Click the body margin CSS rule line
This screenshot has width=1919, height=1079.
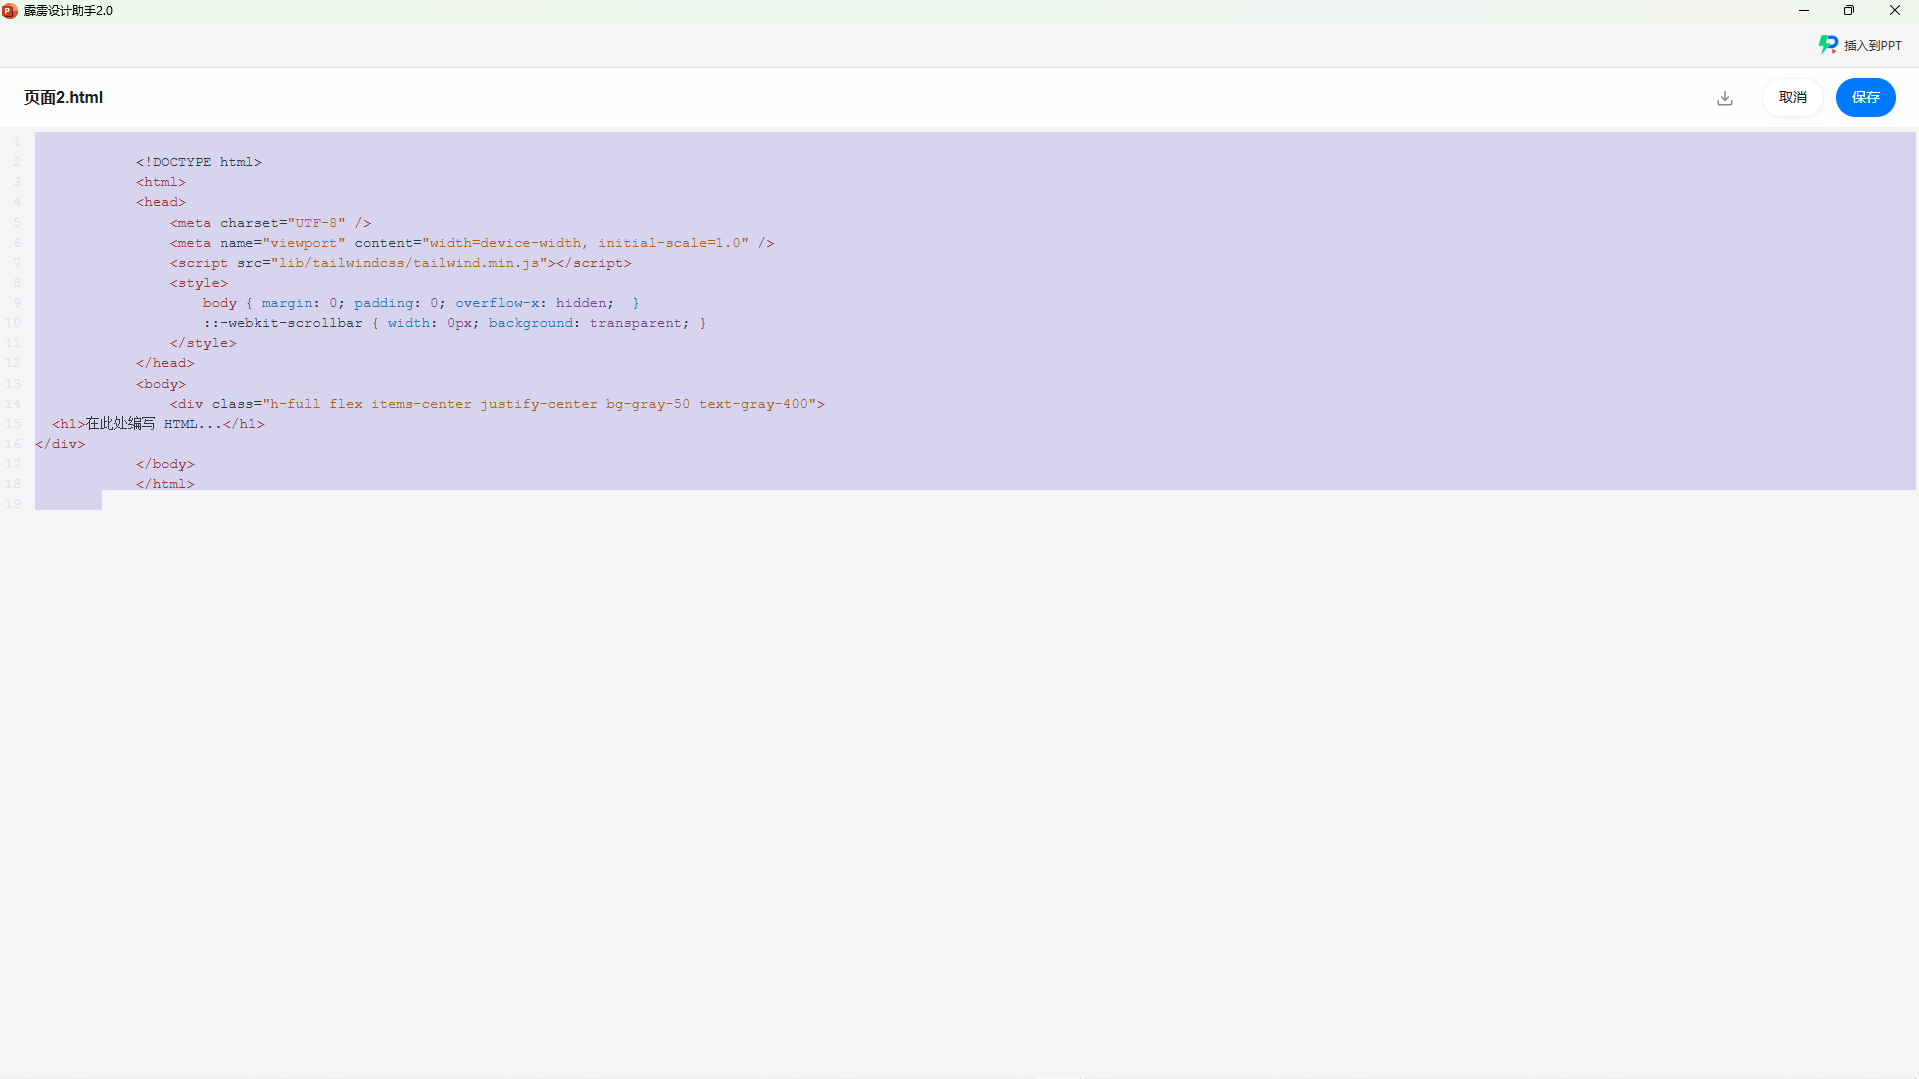[420, 303]
